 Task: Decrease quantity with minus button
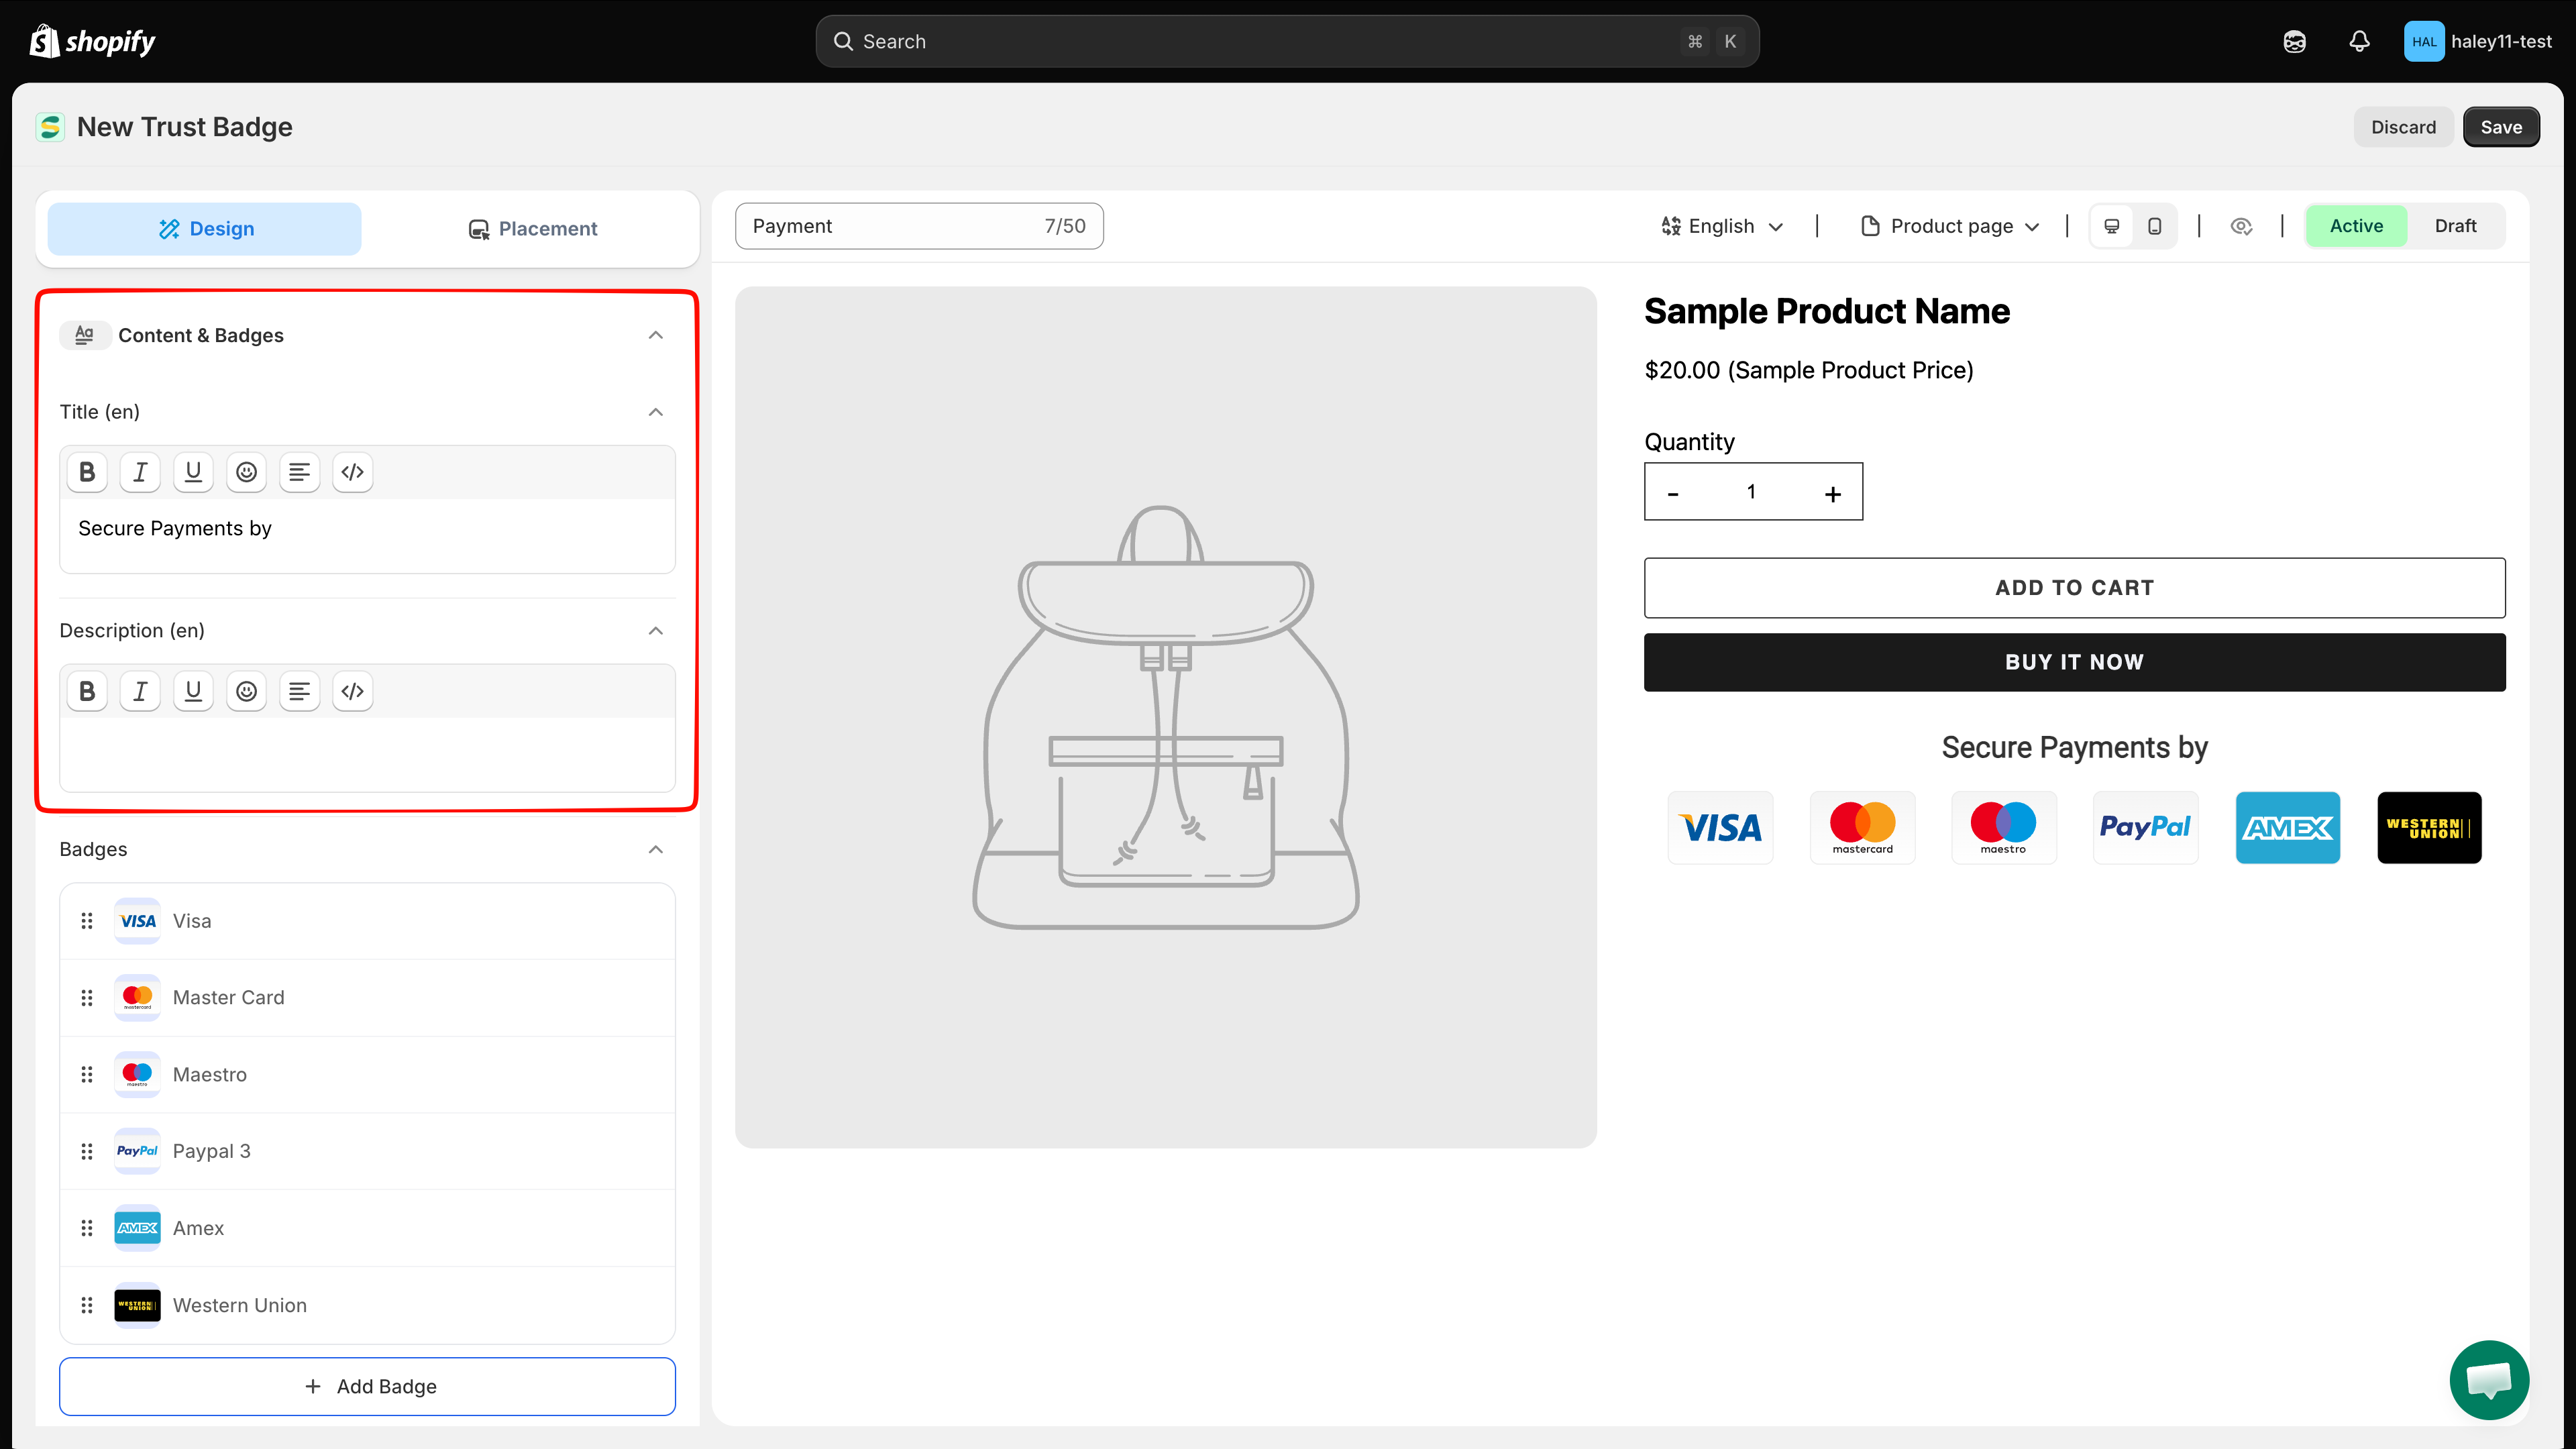1673,493
